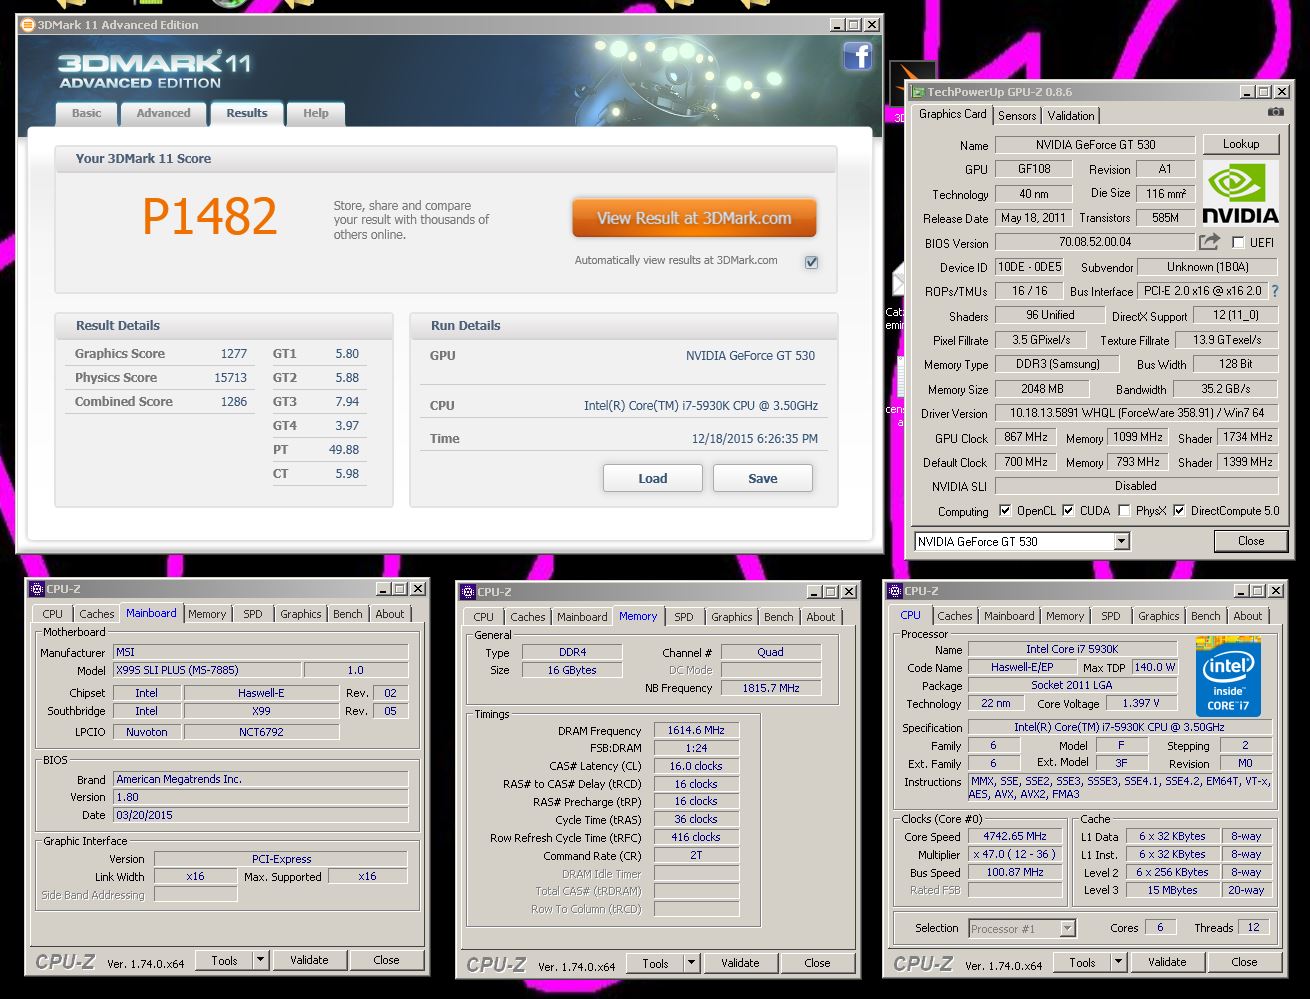Image resolution: width=1310 pixels, height=999 pixels.
Task: Open Graphics tab in the Mainboard CPU-Z window
Action: (x=301, y=614)
